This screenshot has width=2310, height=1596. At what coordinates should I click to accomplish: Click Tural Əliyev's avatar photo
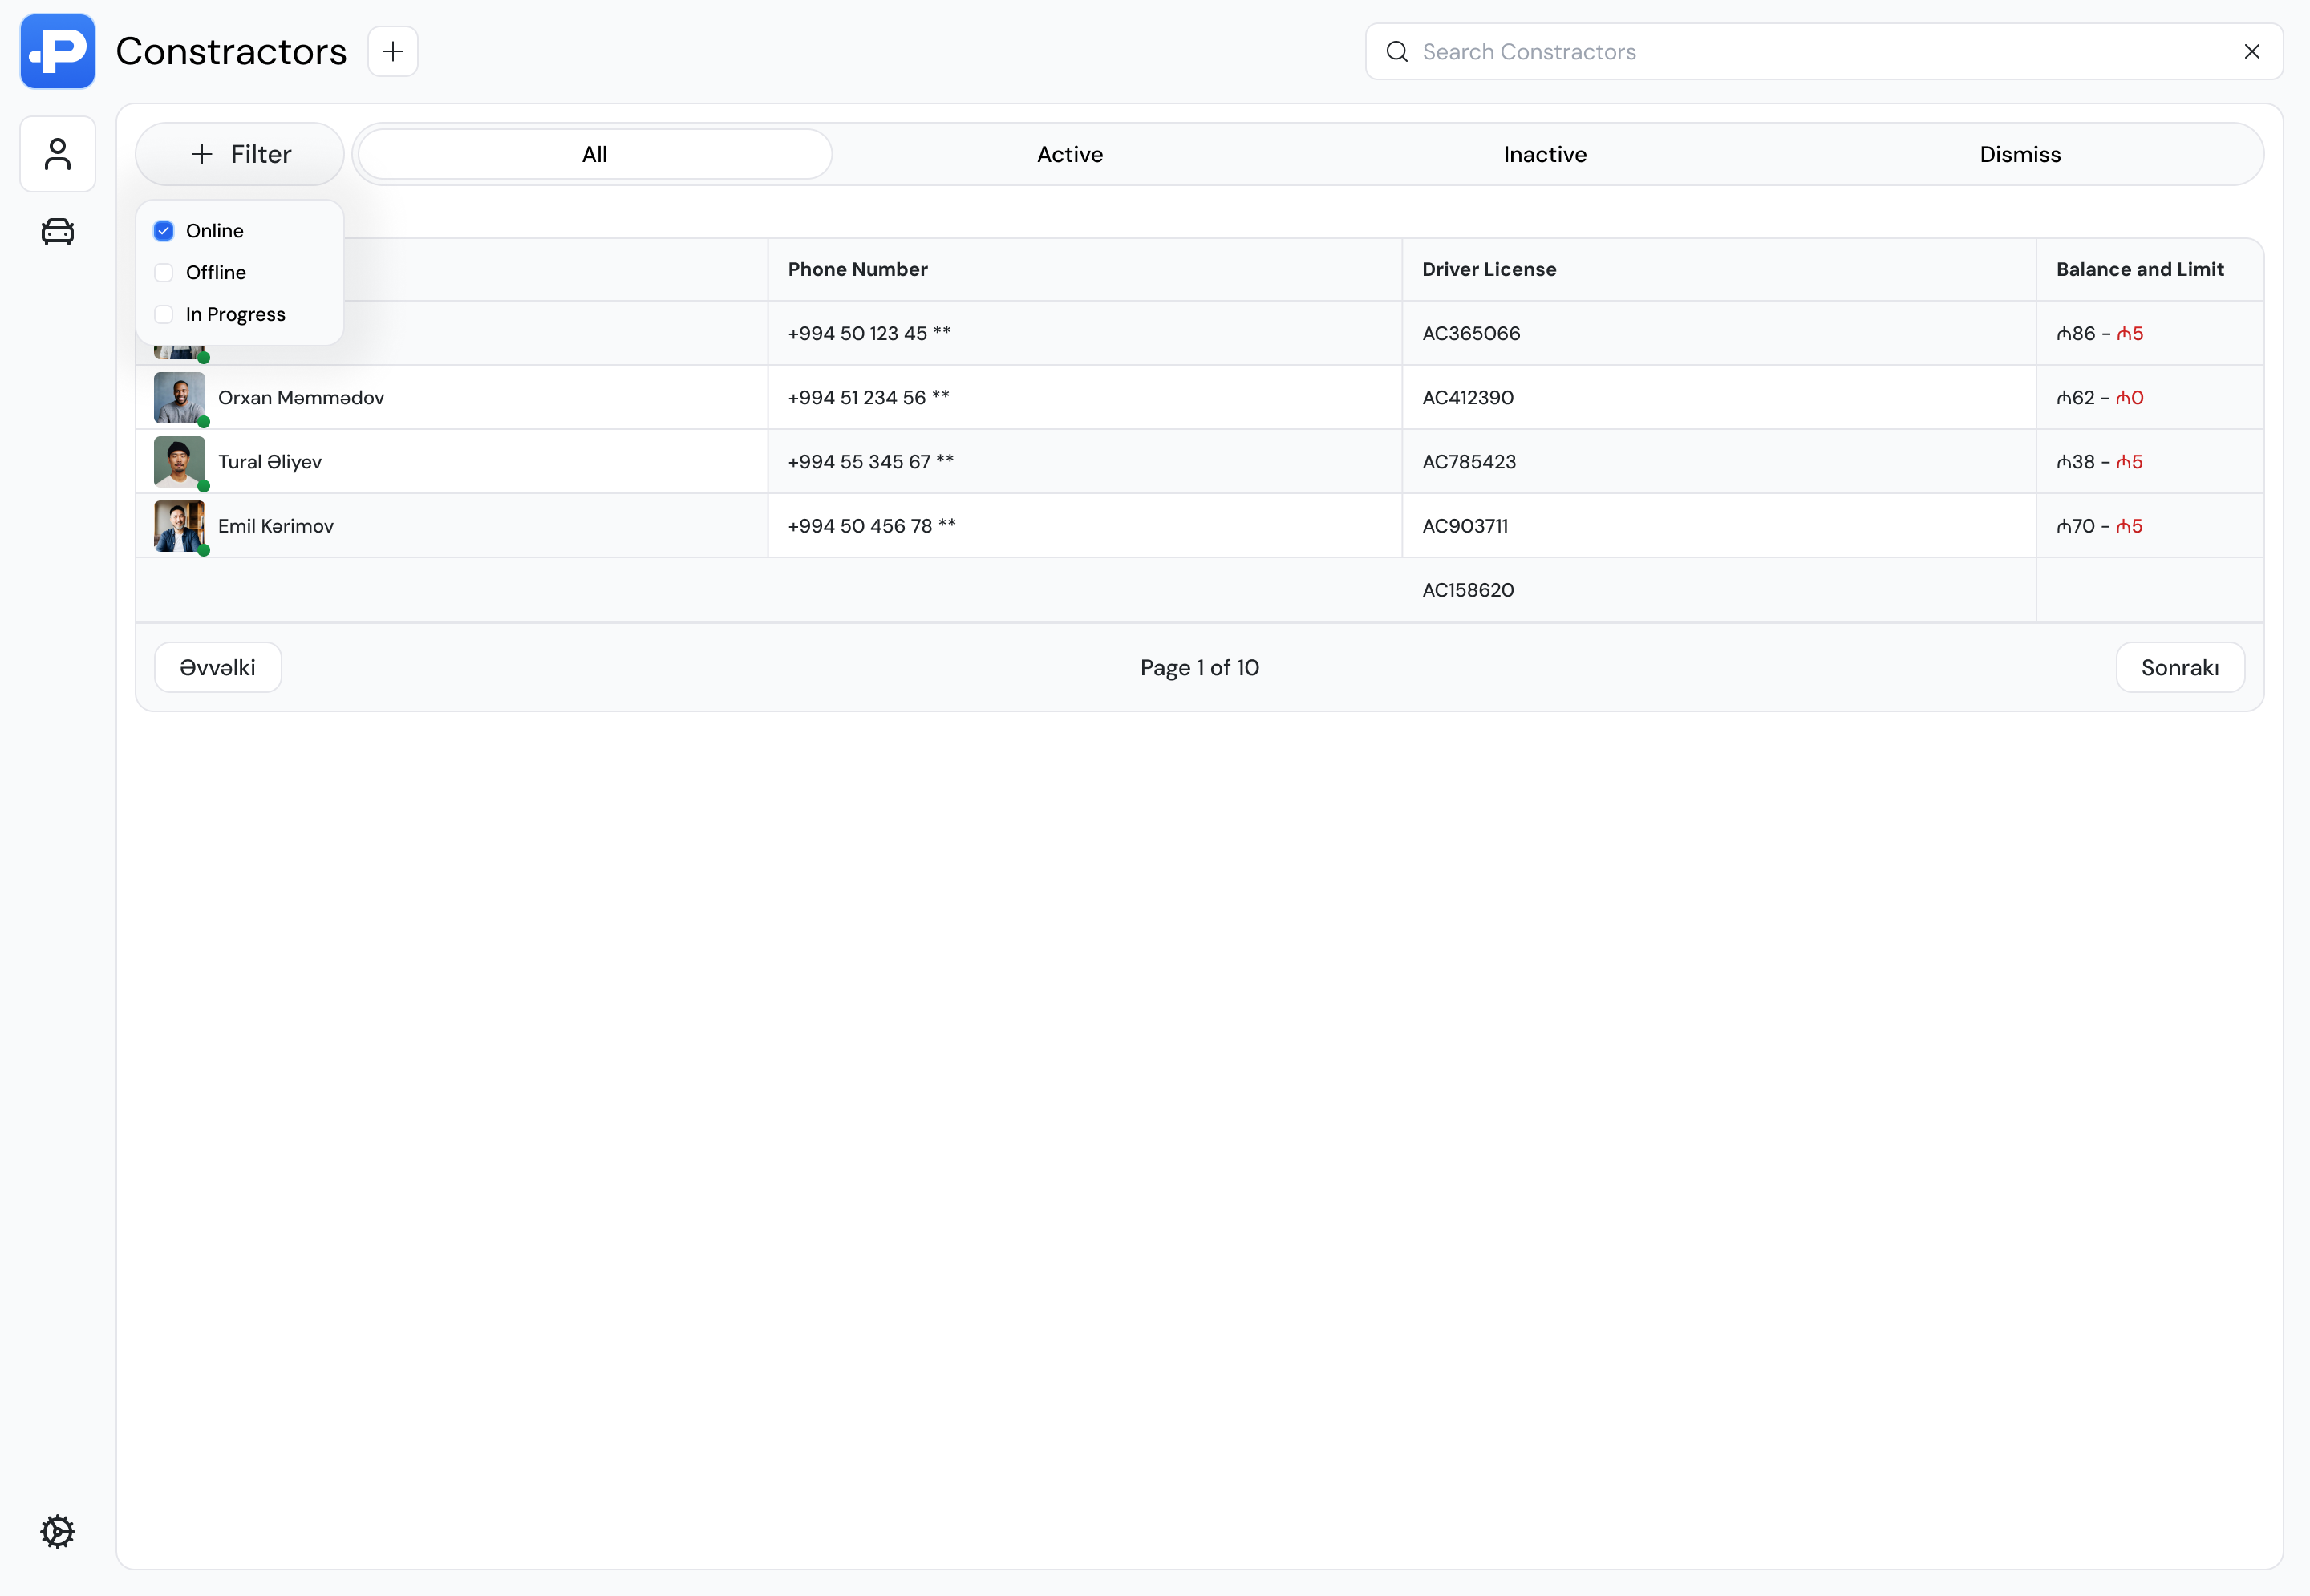coord(179,461)
